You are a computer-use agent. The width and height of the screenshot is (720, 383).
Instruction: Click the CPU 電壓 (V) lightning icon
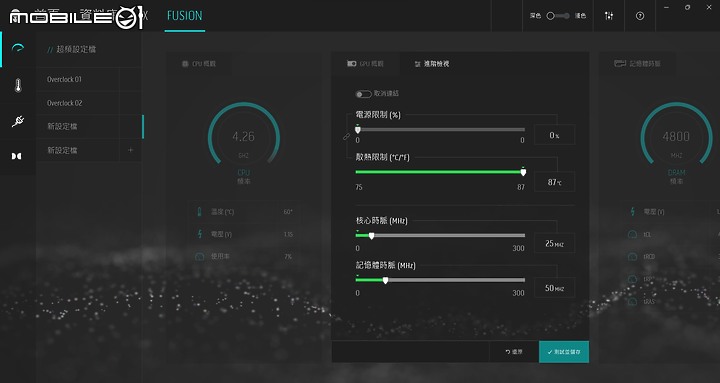(200, 234)
